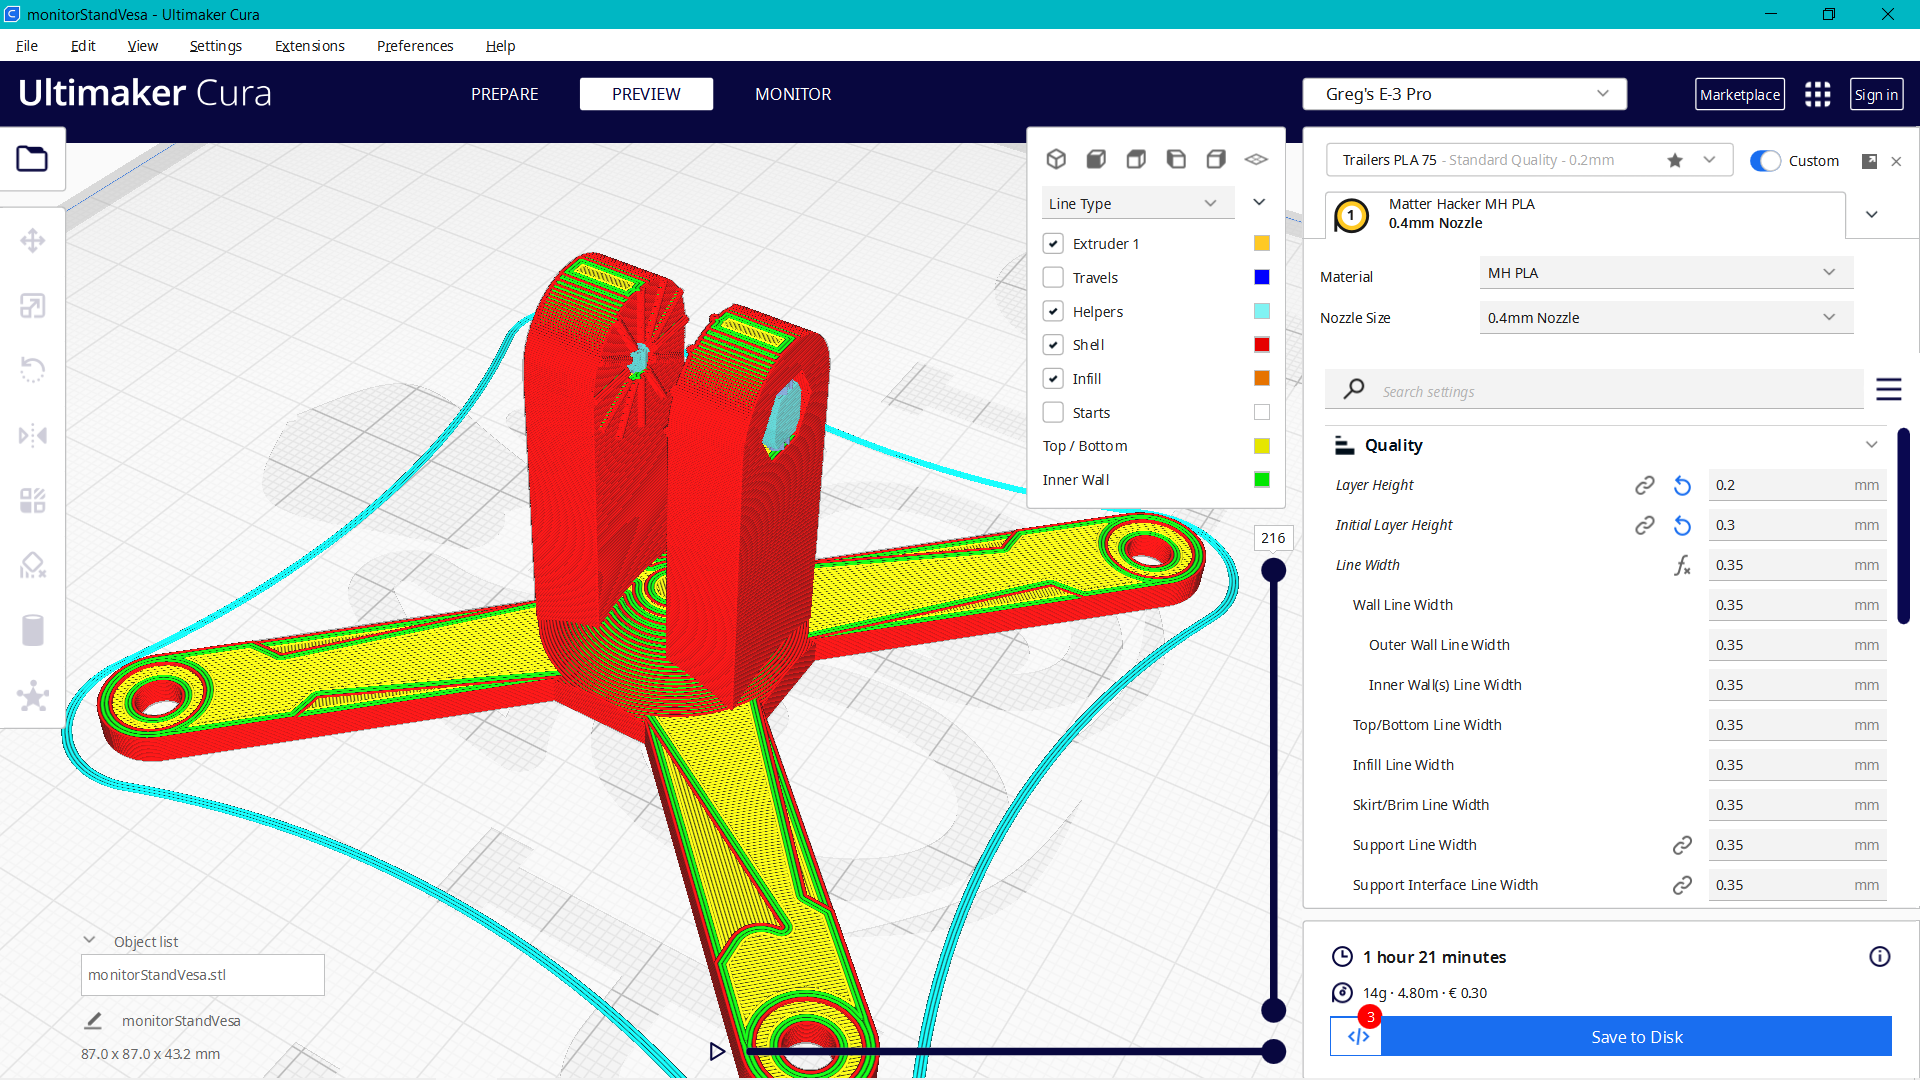The image size is (1920, 1080).
Task: Open the Extensions menu
Action: pyautogui.click(x=309, y=46)
